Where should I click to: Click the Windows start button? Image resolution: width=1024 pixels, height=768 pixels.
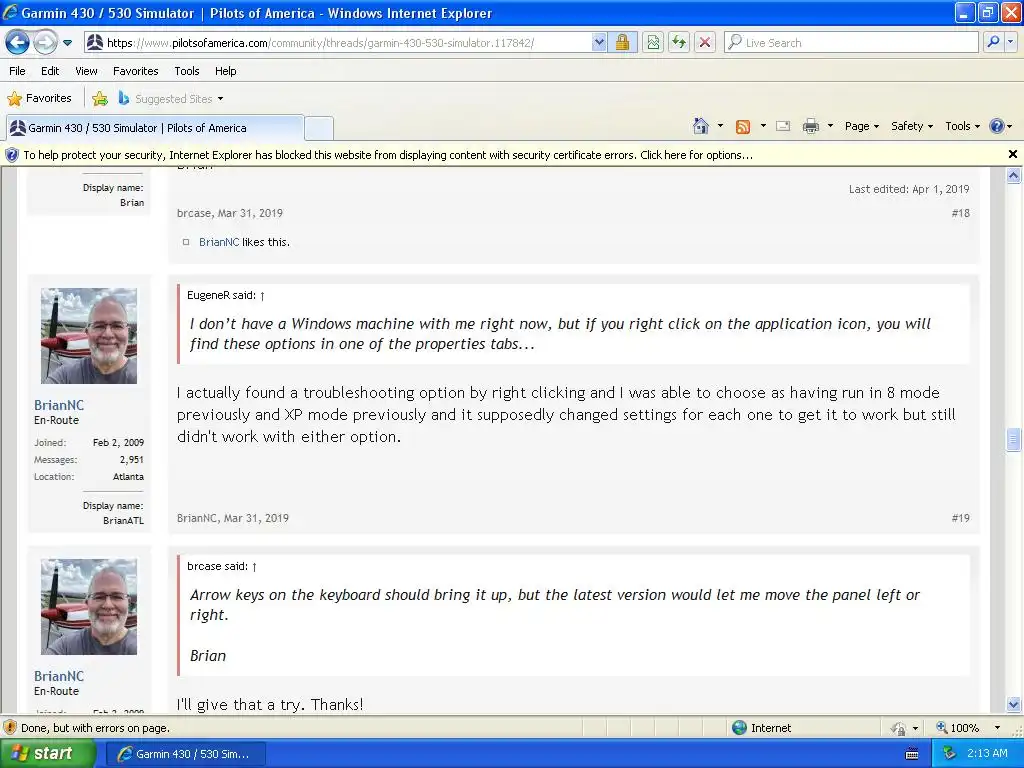[48, 754]
